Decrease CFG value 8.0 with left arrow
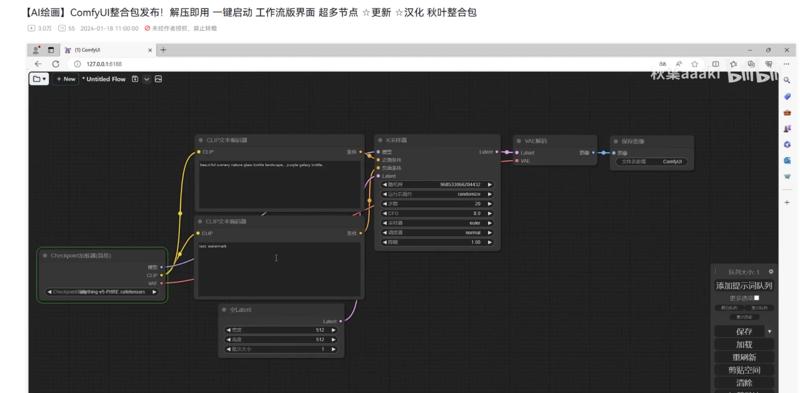This screenshot has height=393, width=800. 385,213
